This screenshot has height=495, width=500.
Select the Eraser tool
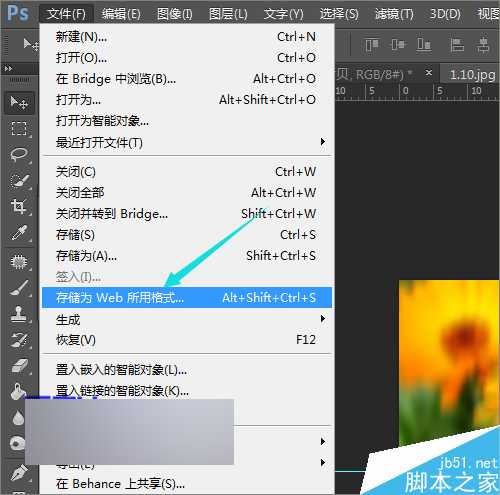click(19, 366)
